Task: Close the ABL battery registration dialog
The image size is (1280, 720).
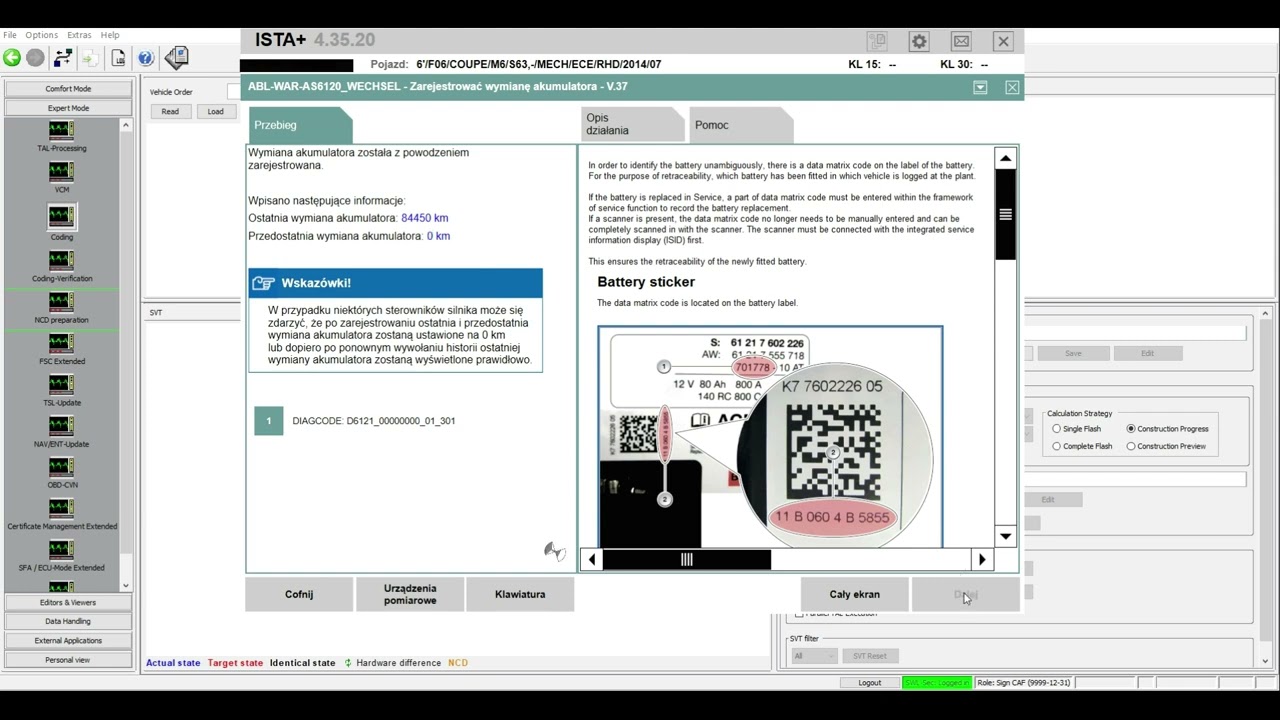Action: 1012,87
